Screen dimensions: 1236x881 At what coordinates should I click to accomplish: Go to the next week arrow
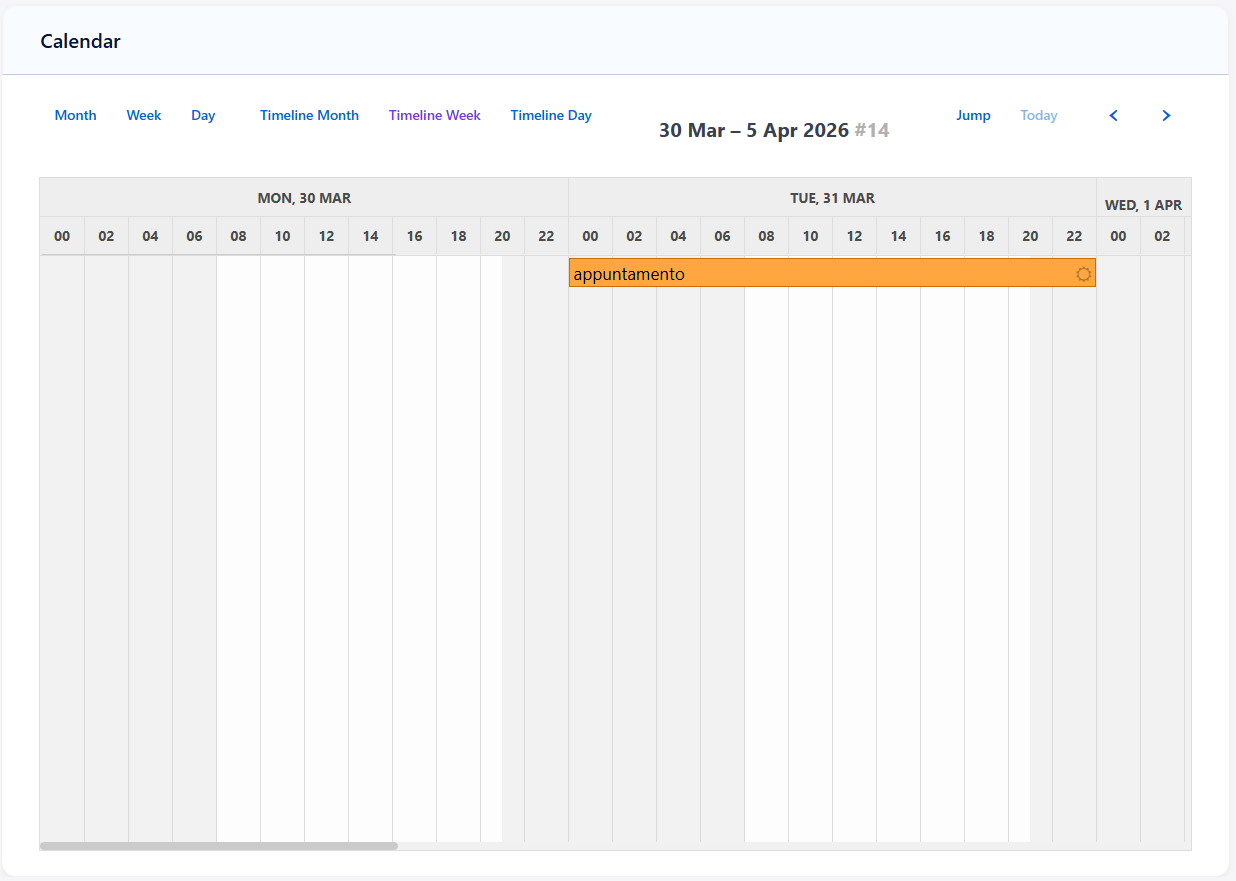[1166, 116]
